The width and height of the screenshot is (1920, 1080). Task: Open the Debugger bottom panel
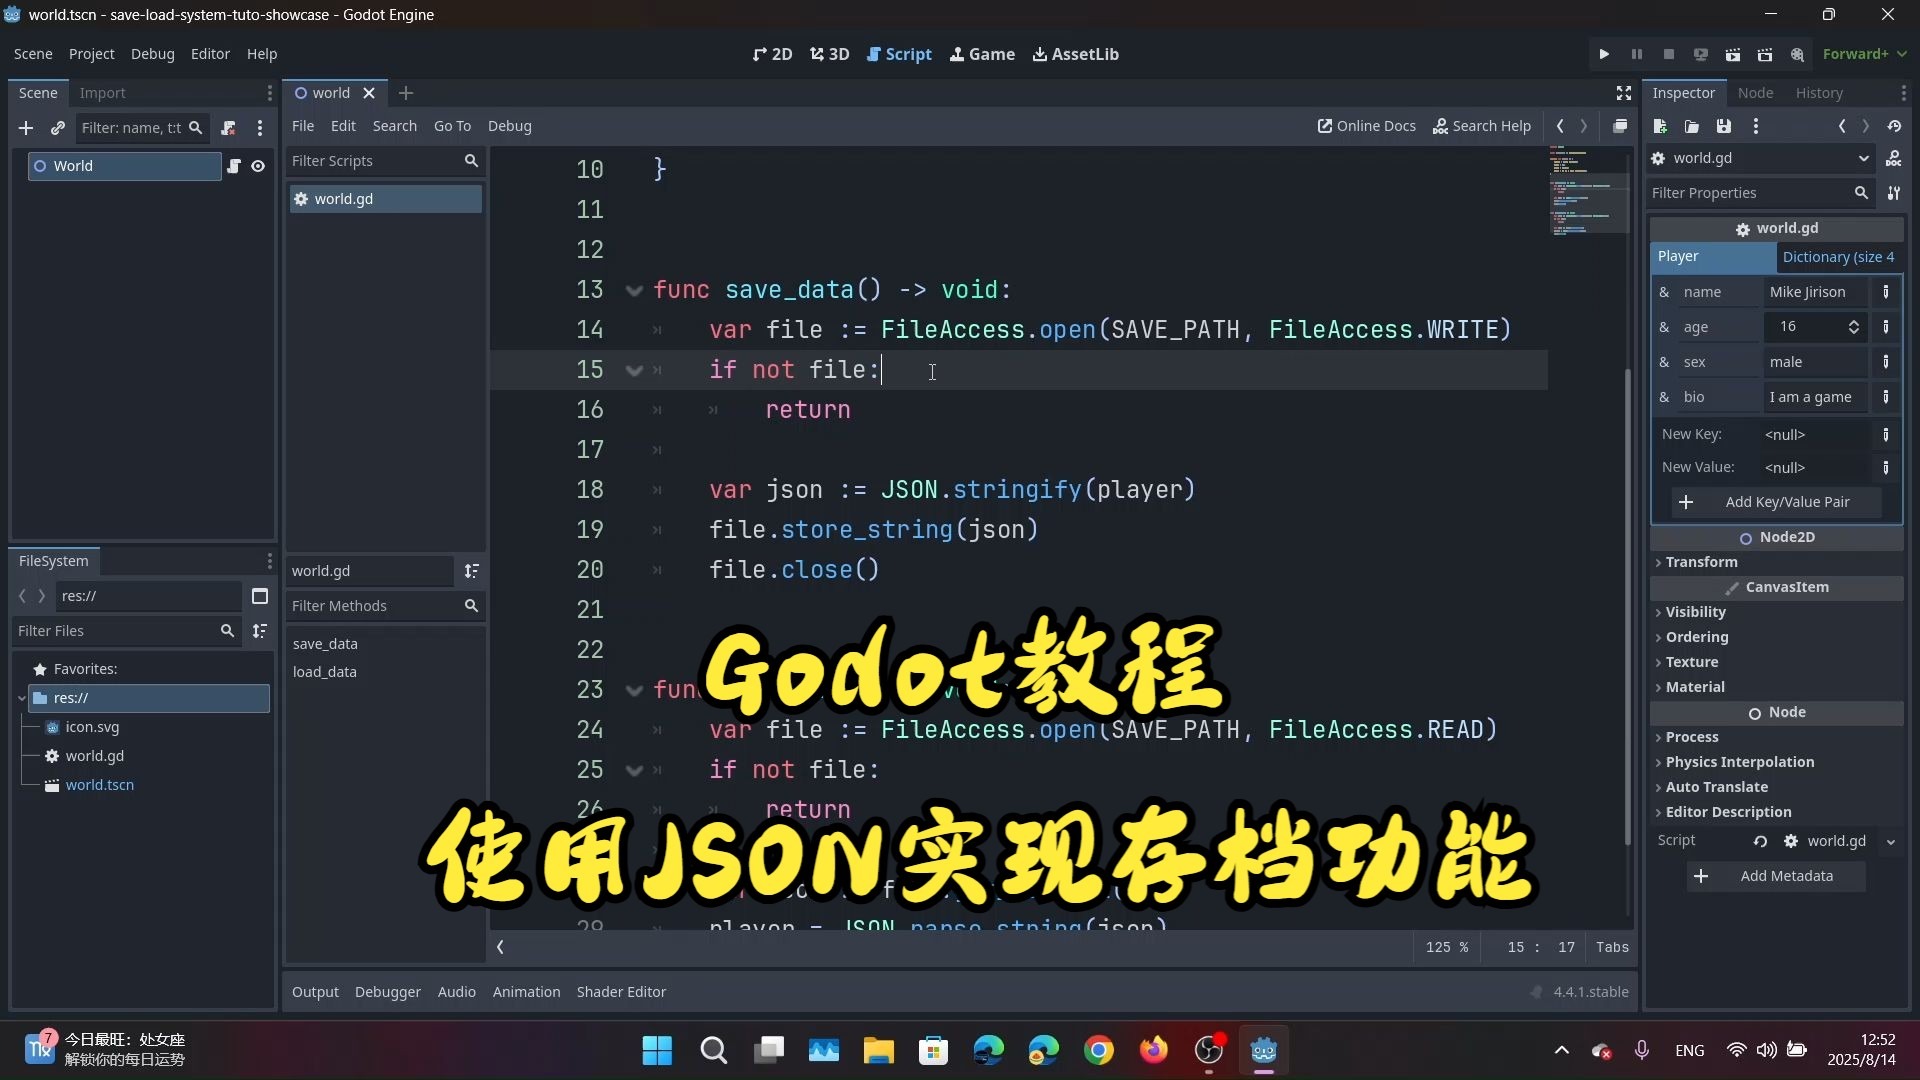[x=388, y=992]
